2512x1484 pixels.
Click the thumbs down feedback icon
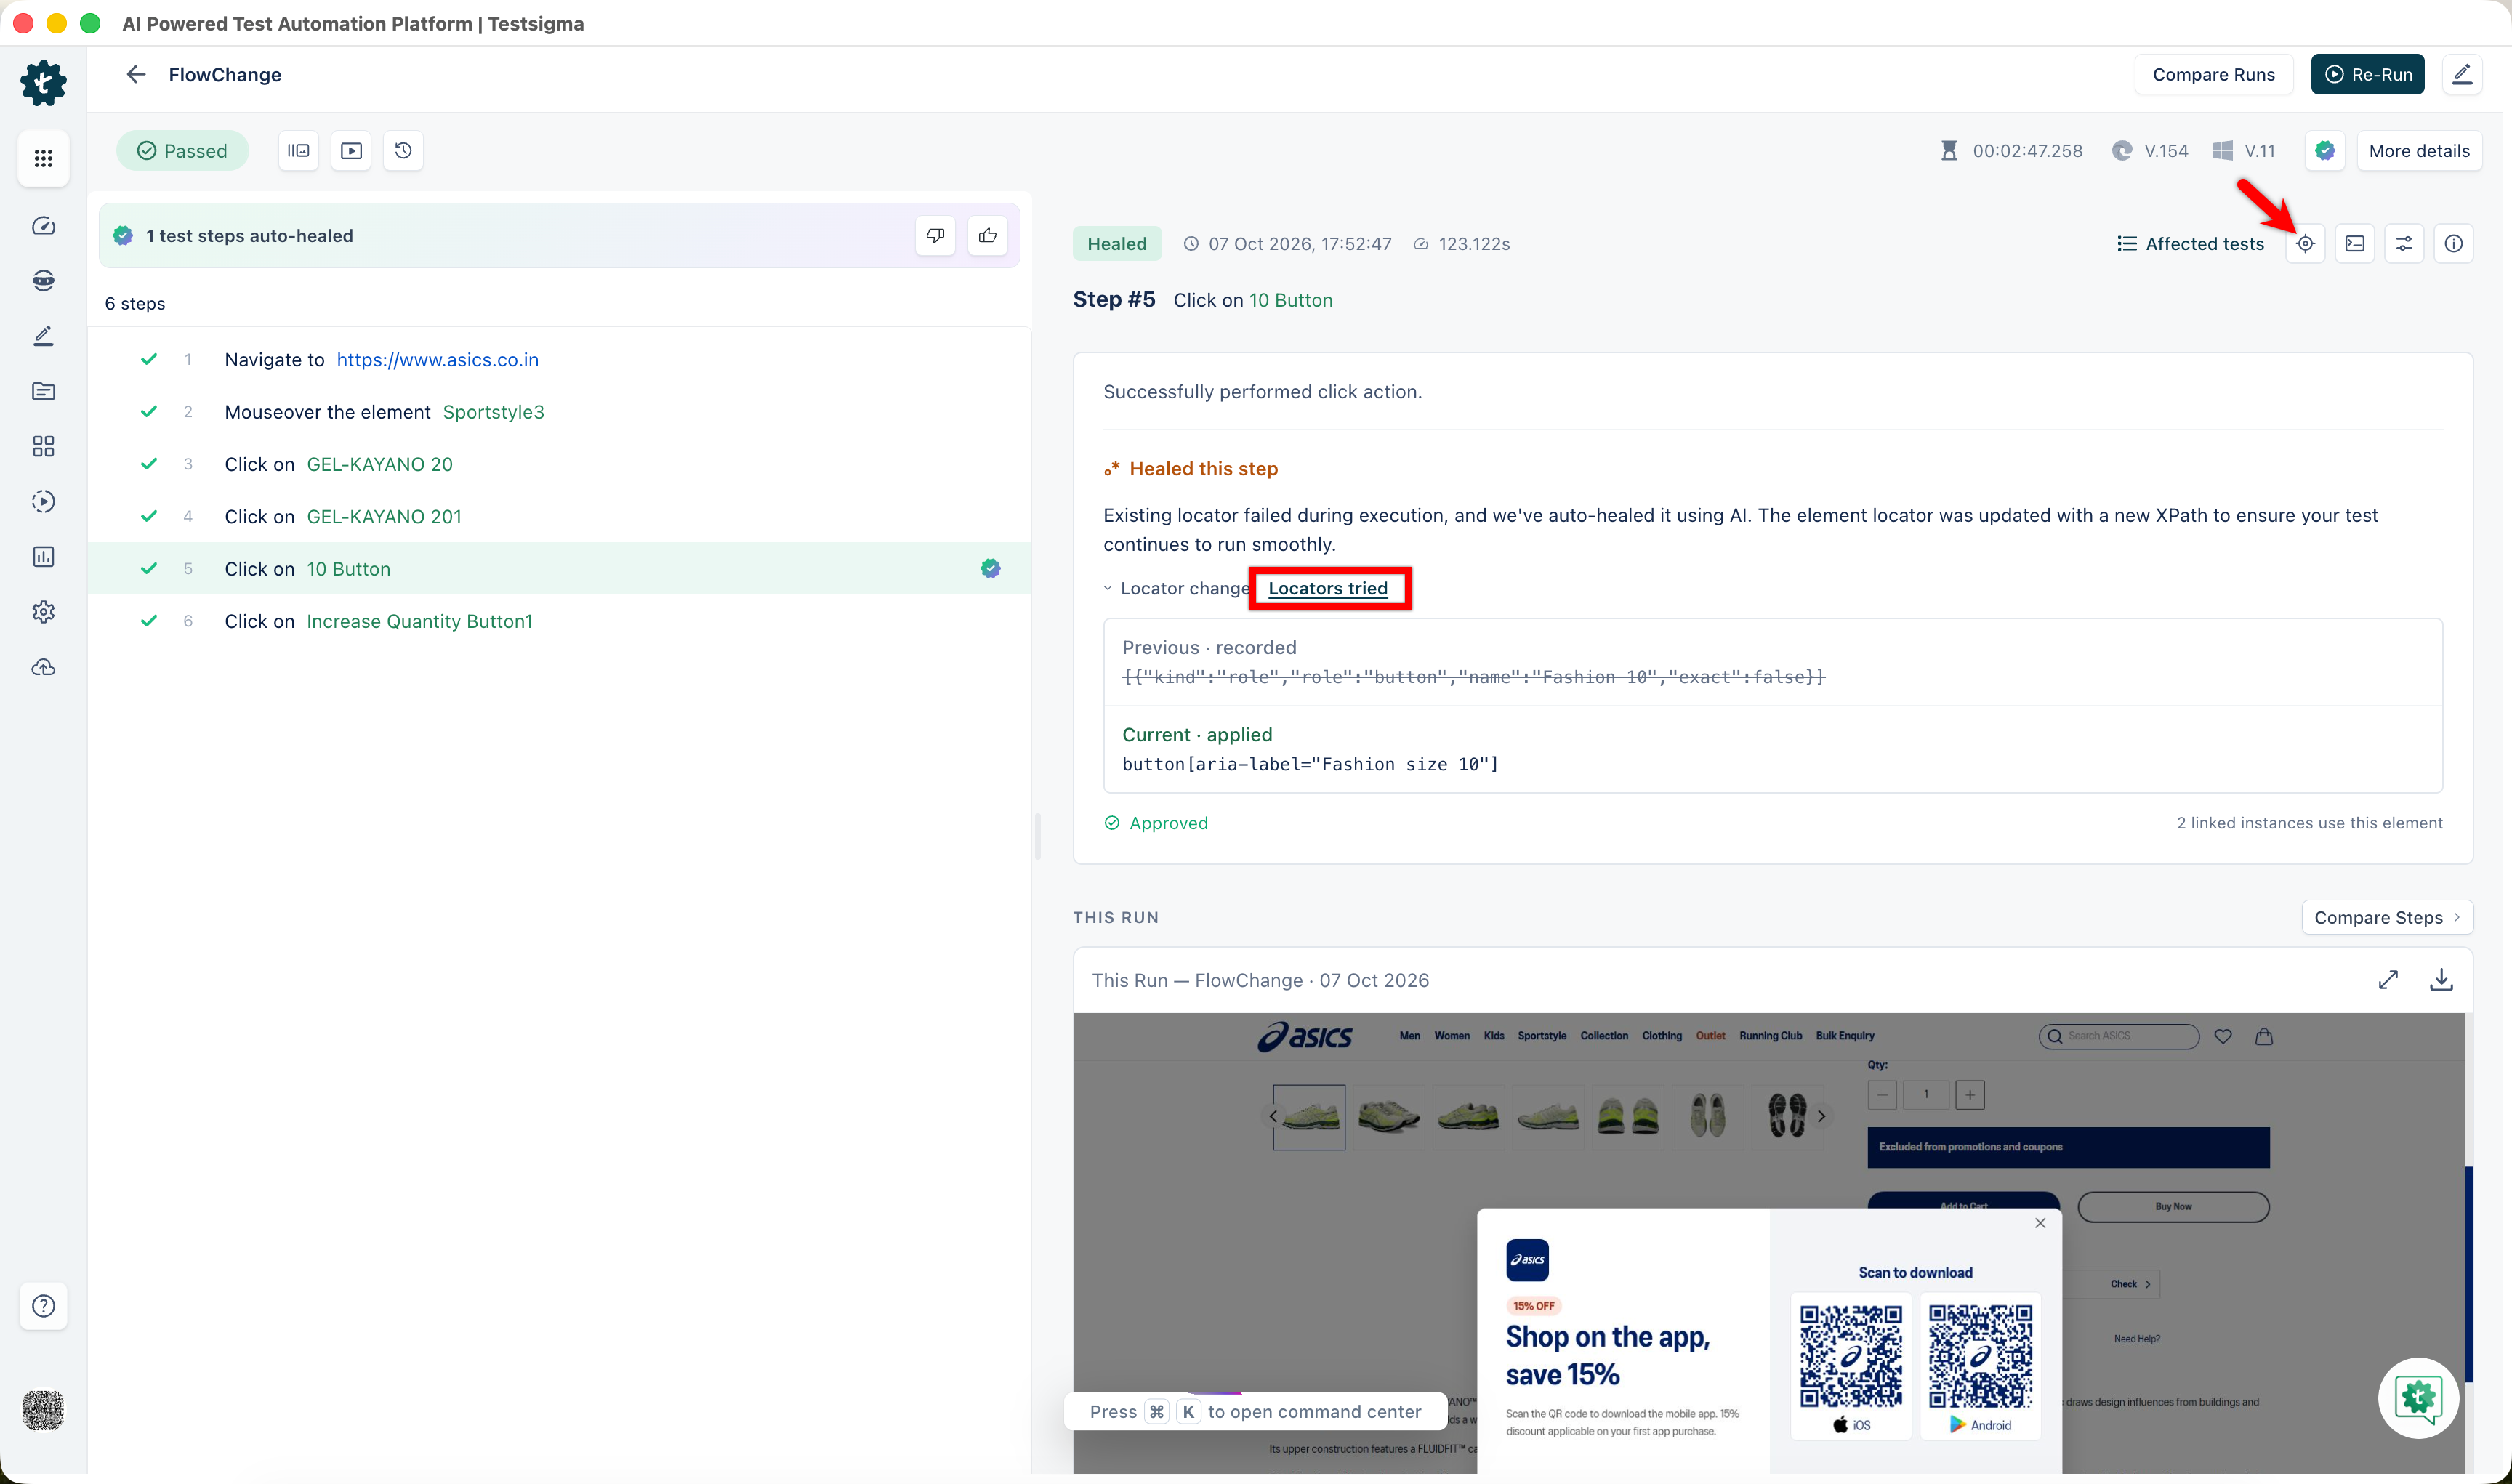tap(935, 236)
